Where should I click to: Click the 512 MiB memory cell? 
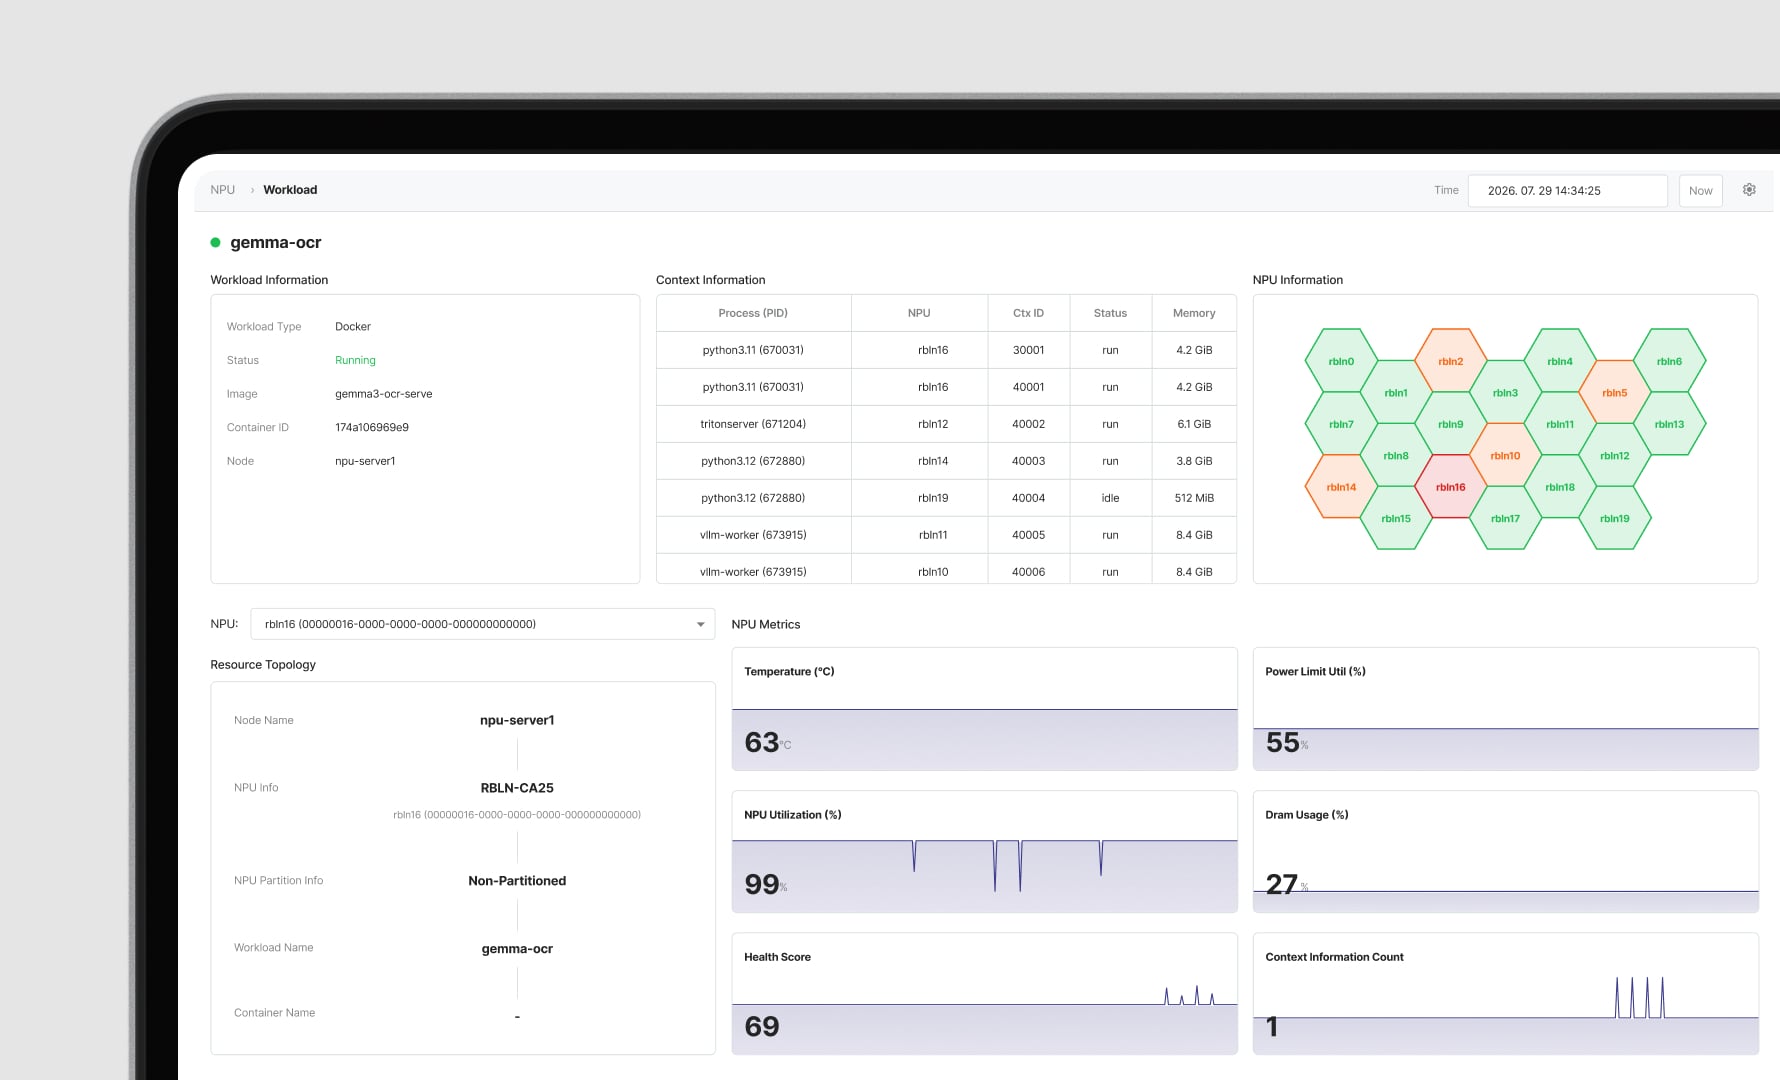1194,498
